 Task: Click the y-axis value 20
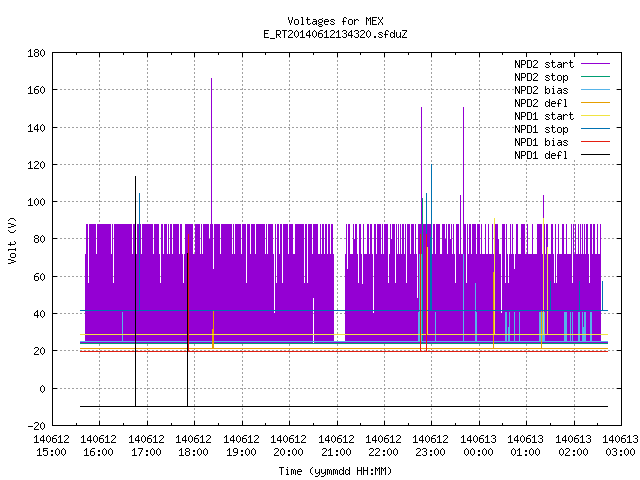click(39, 351)
